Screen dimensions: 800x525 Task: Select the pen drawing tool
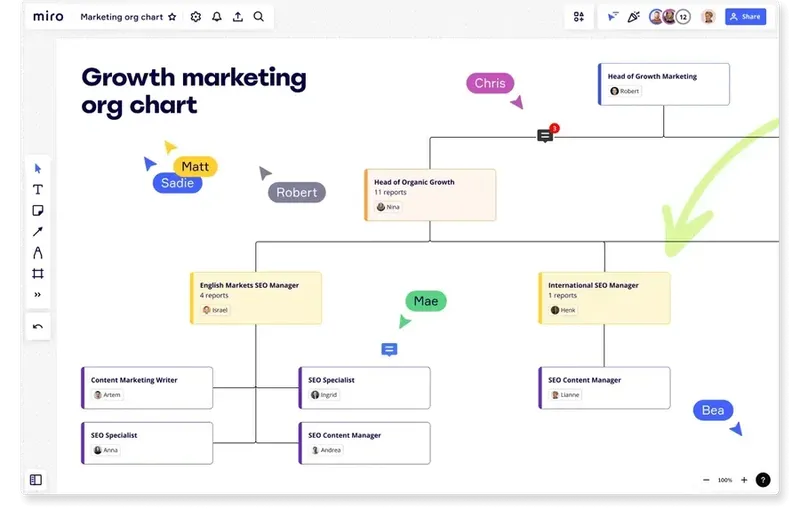pos(38,253)
